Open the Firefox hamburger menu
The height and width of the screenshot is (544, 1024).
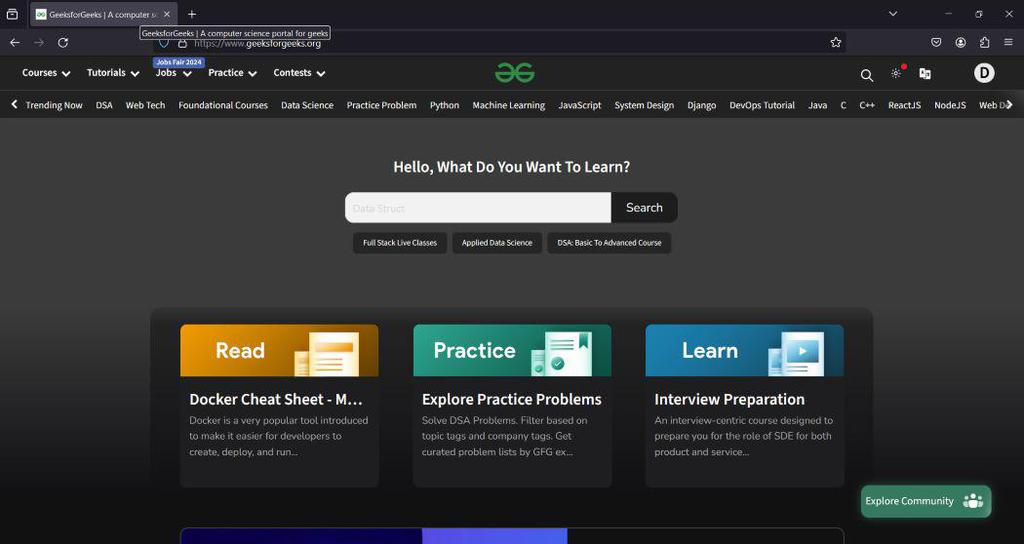pos(1009,42)
